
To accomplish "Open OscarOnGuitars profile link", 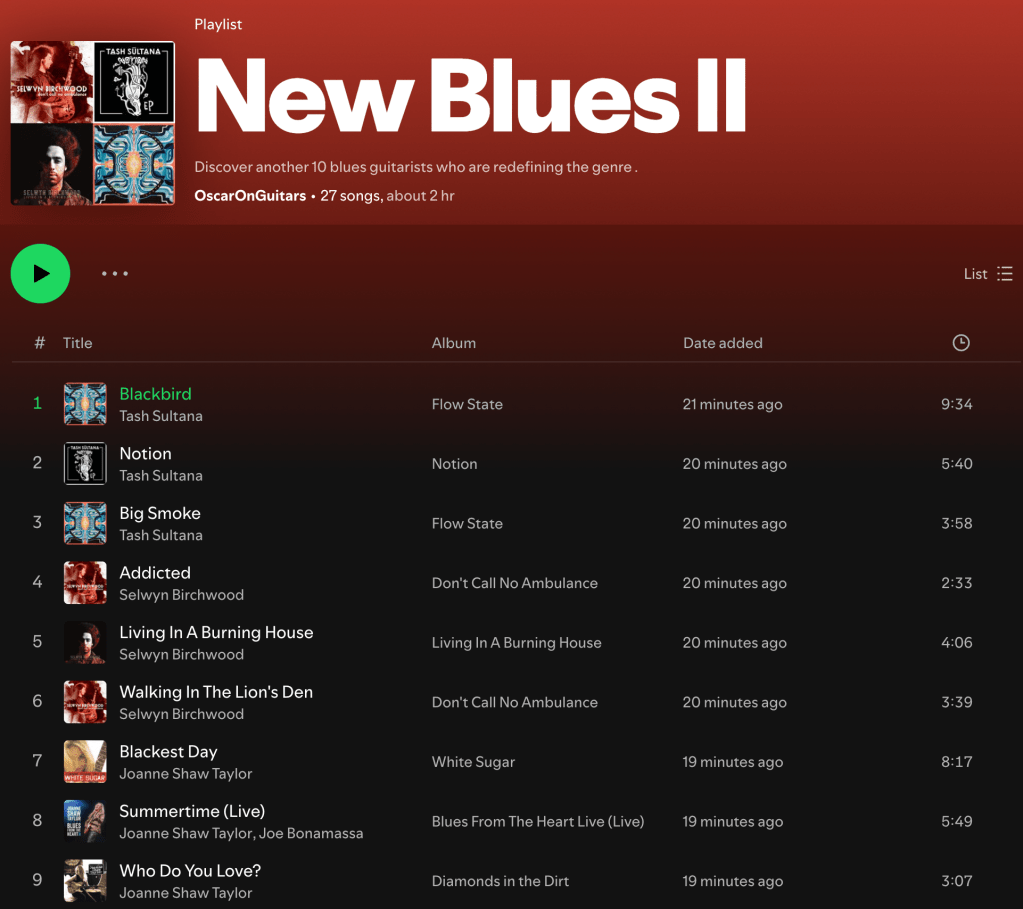I will click(250, 196).
